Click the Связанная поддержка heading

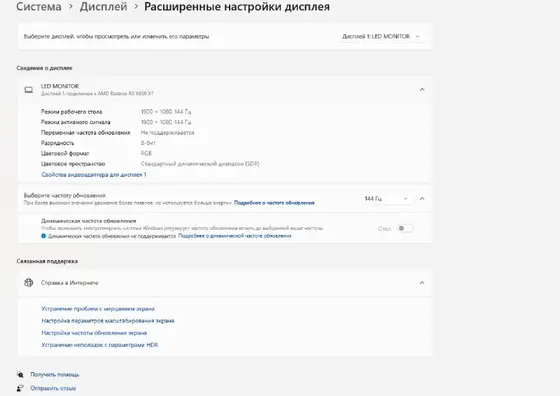[47, 261]
